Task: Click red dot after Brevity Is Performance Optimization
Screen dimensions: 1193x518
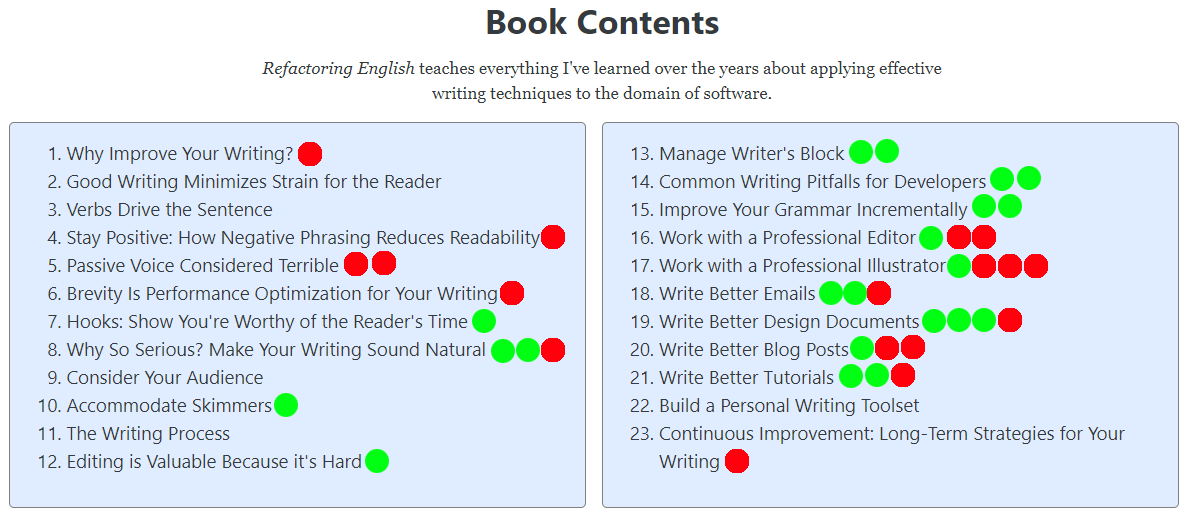Action: click(x=512, y=293)
